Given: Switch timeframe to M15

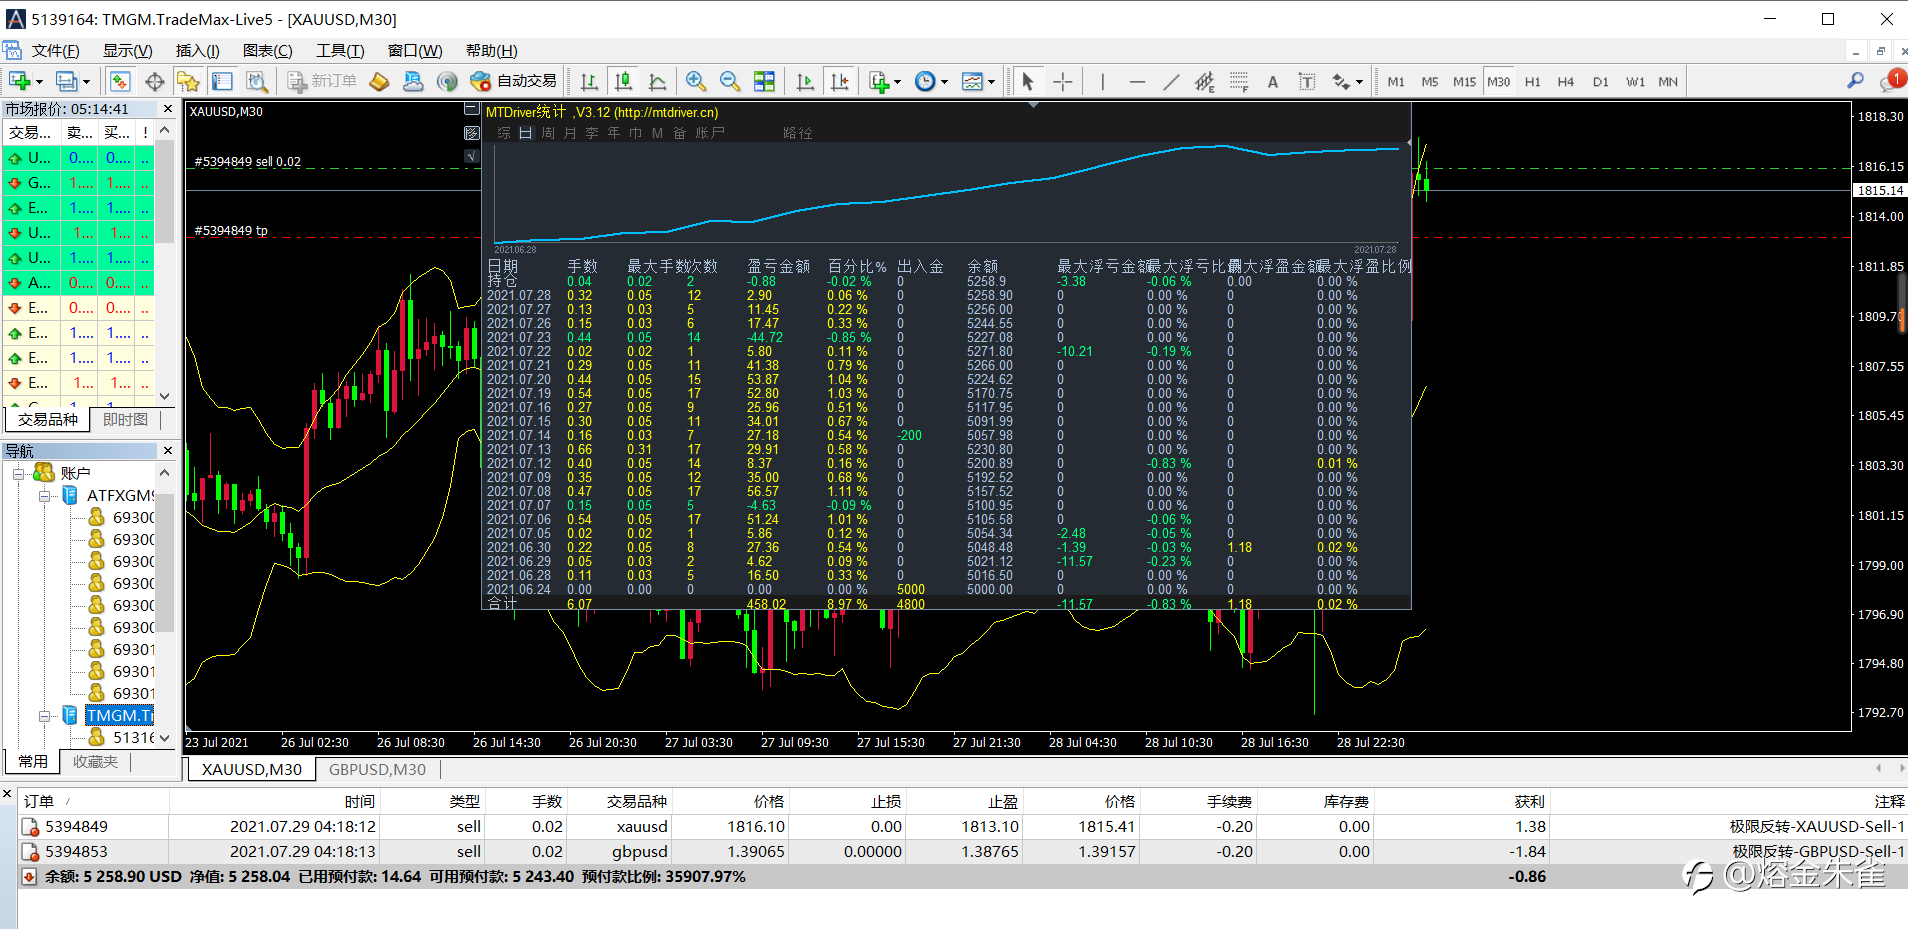Looking at the screenshot, I should point(1464,82).
